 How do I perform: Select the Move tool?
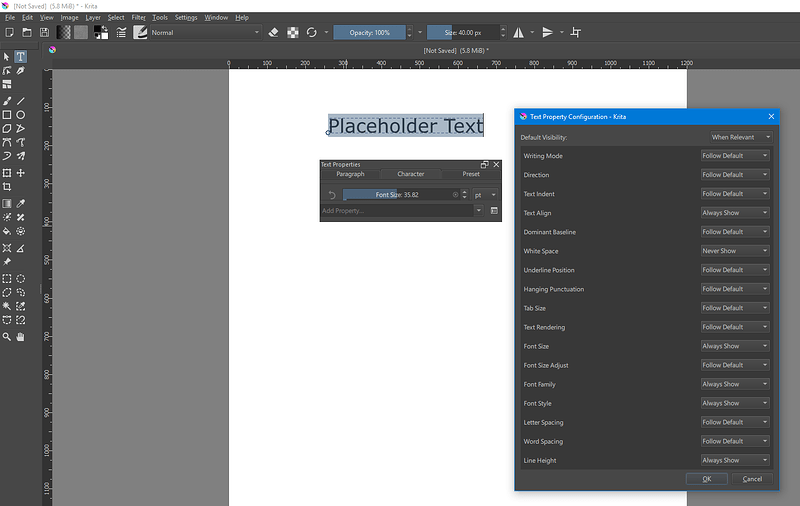point(20,173)
